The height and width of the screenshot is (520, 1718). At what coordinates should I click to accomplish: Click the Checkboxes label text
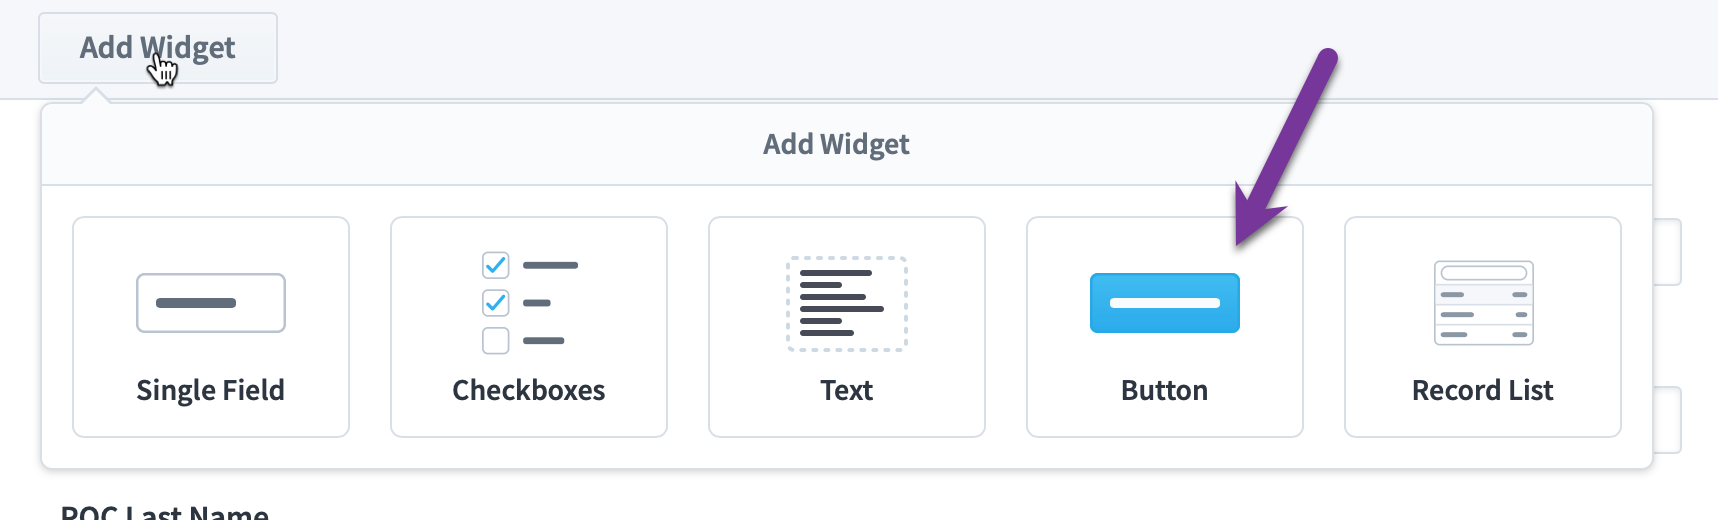click(x=529, y=390)
